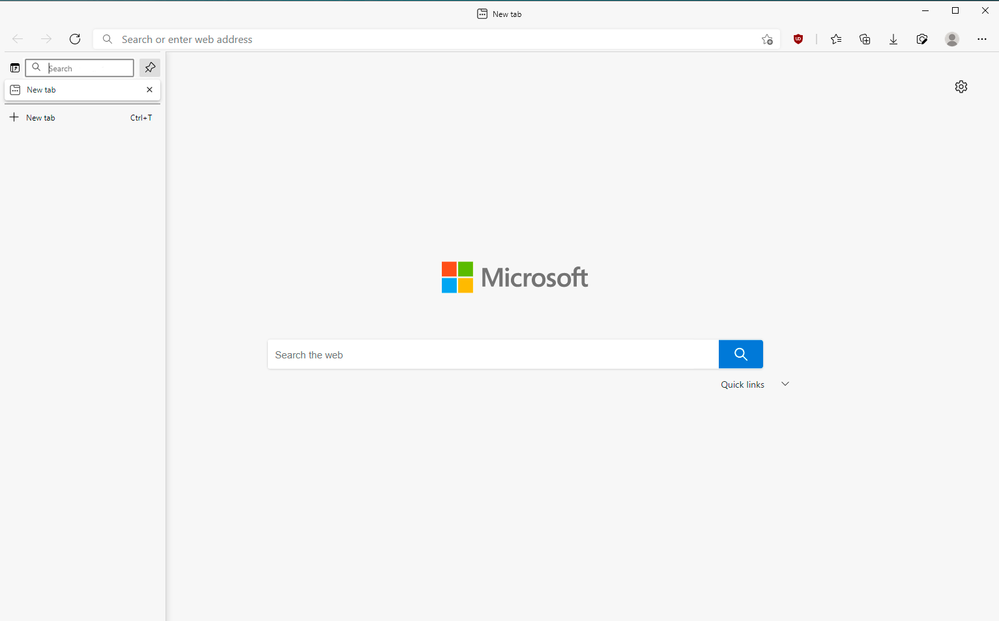This screenshot has height=621, width=999.
Task: Add a New tab with plus button
Action: pos(14,117)
